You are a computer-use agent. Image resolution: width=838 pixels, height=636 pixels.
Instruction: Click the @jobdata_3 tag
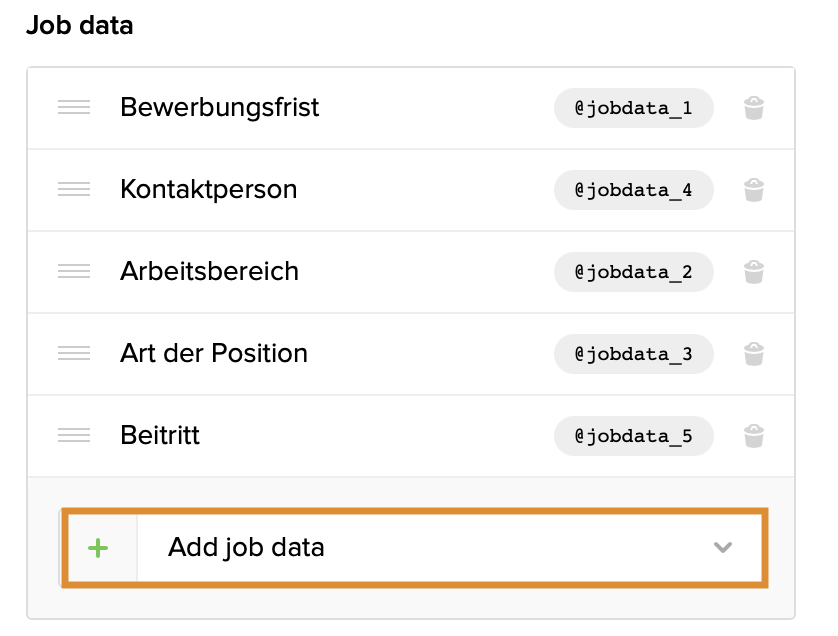pyautogui.click(x=633, y=354)
